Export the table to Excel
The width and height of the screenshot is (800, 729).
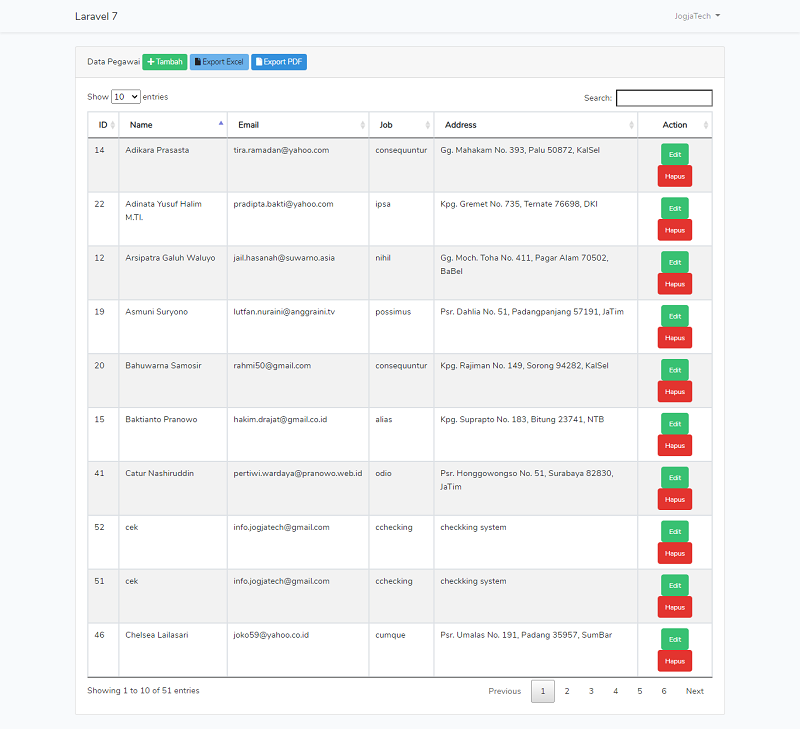pyautogui.click(x=219, y=62)
